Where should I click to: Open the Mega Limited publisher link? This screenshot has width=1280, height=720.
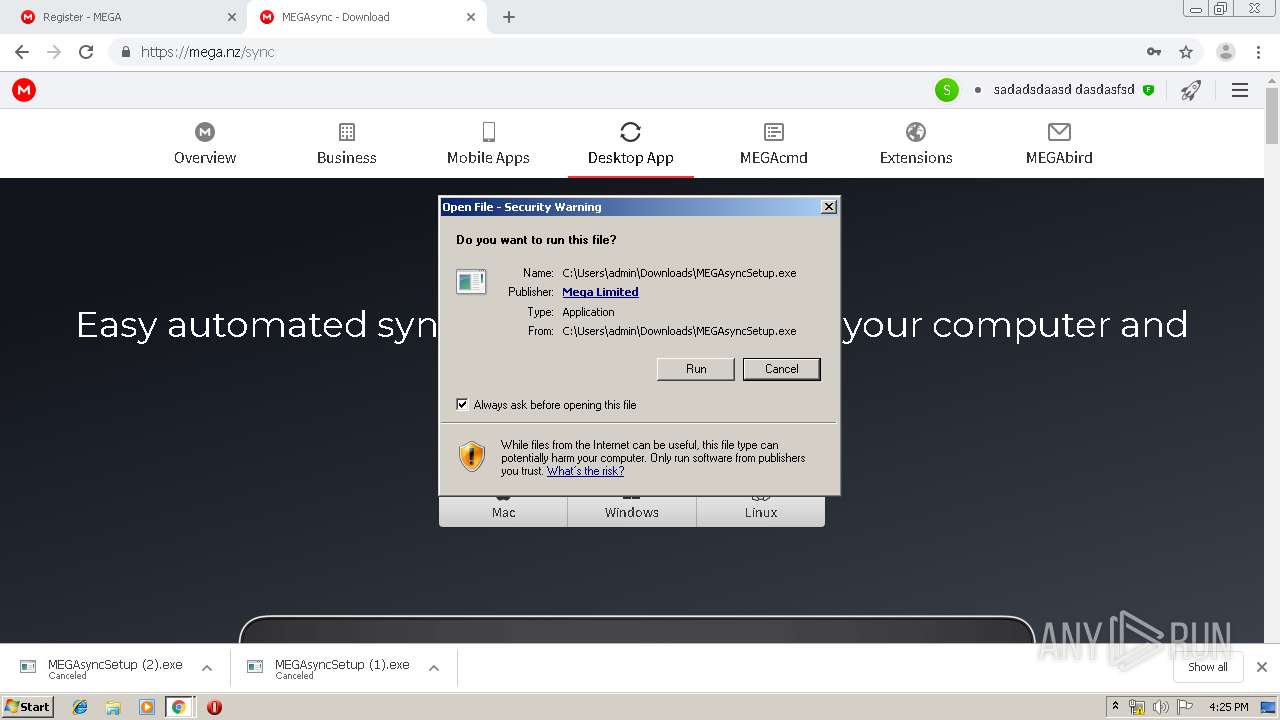(600, 292)
